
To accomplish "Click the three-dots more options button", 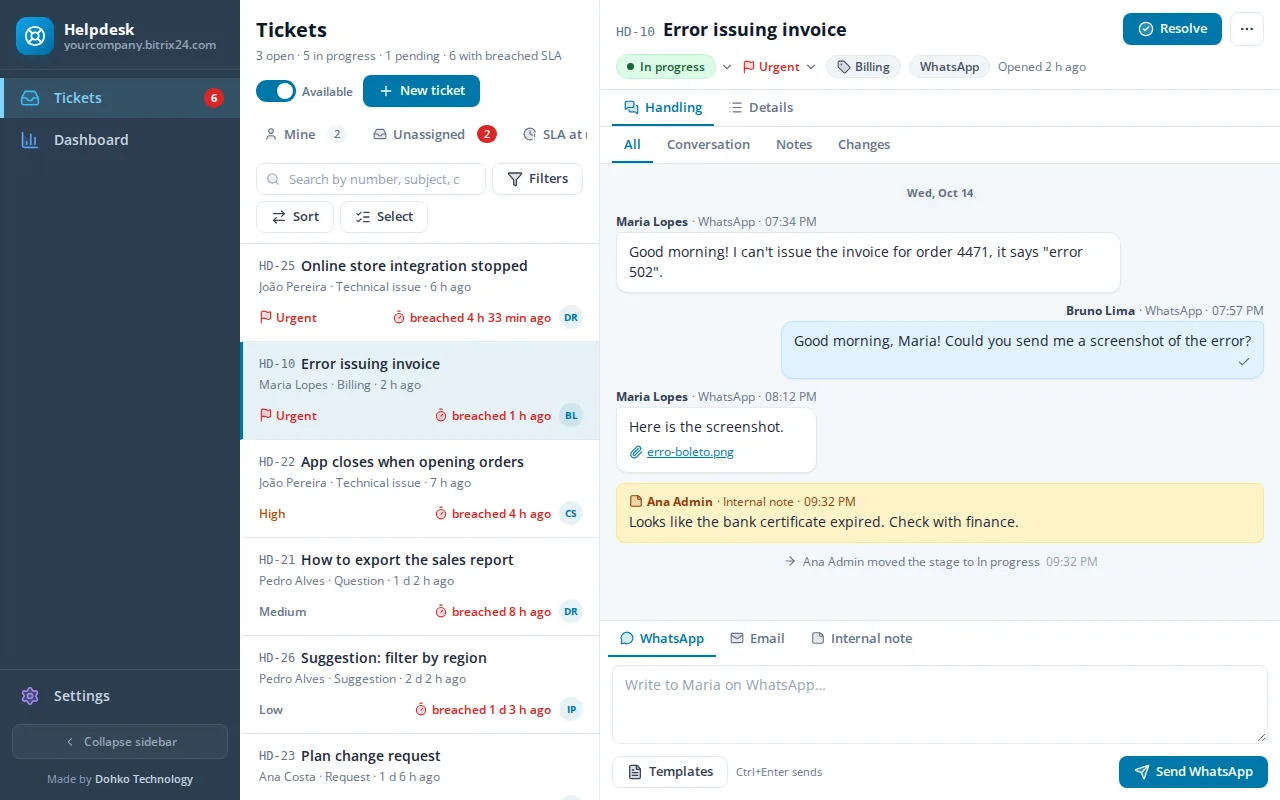I will point(1246,29).
